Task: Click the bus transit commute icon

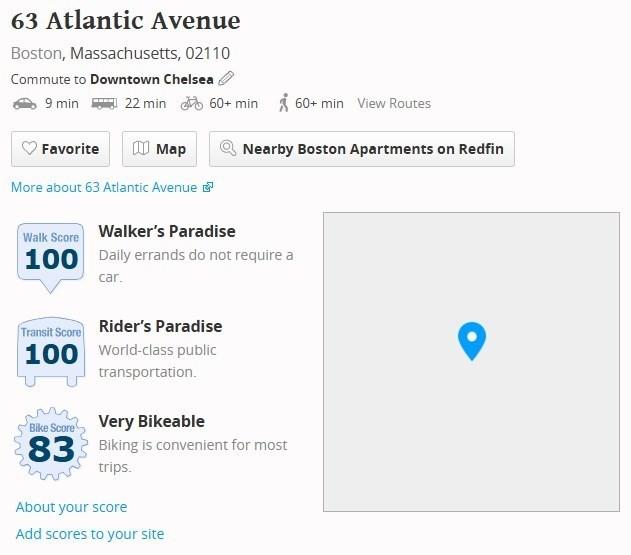Action: pyautogui.click(x=104, y=103)
